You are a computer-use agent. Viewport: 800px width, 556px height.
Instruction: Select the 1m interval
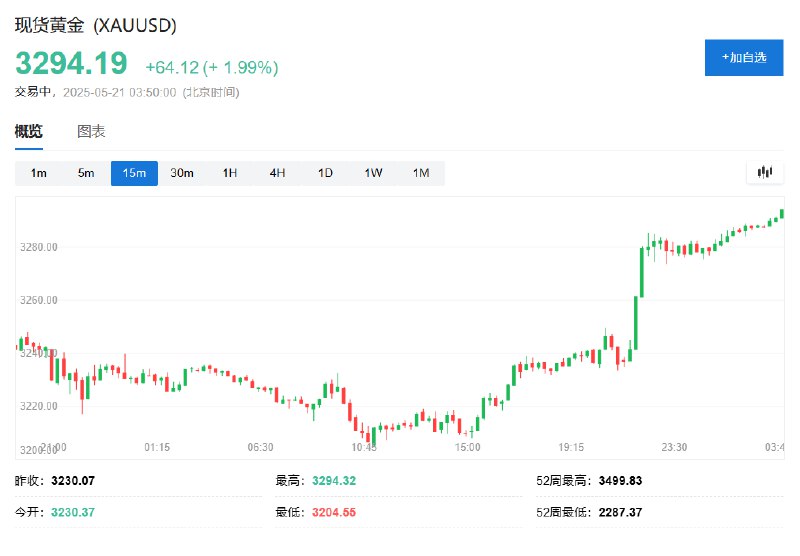38,173
